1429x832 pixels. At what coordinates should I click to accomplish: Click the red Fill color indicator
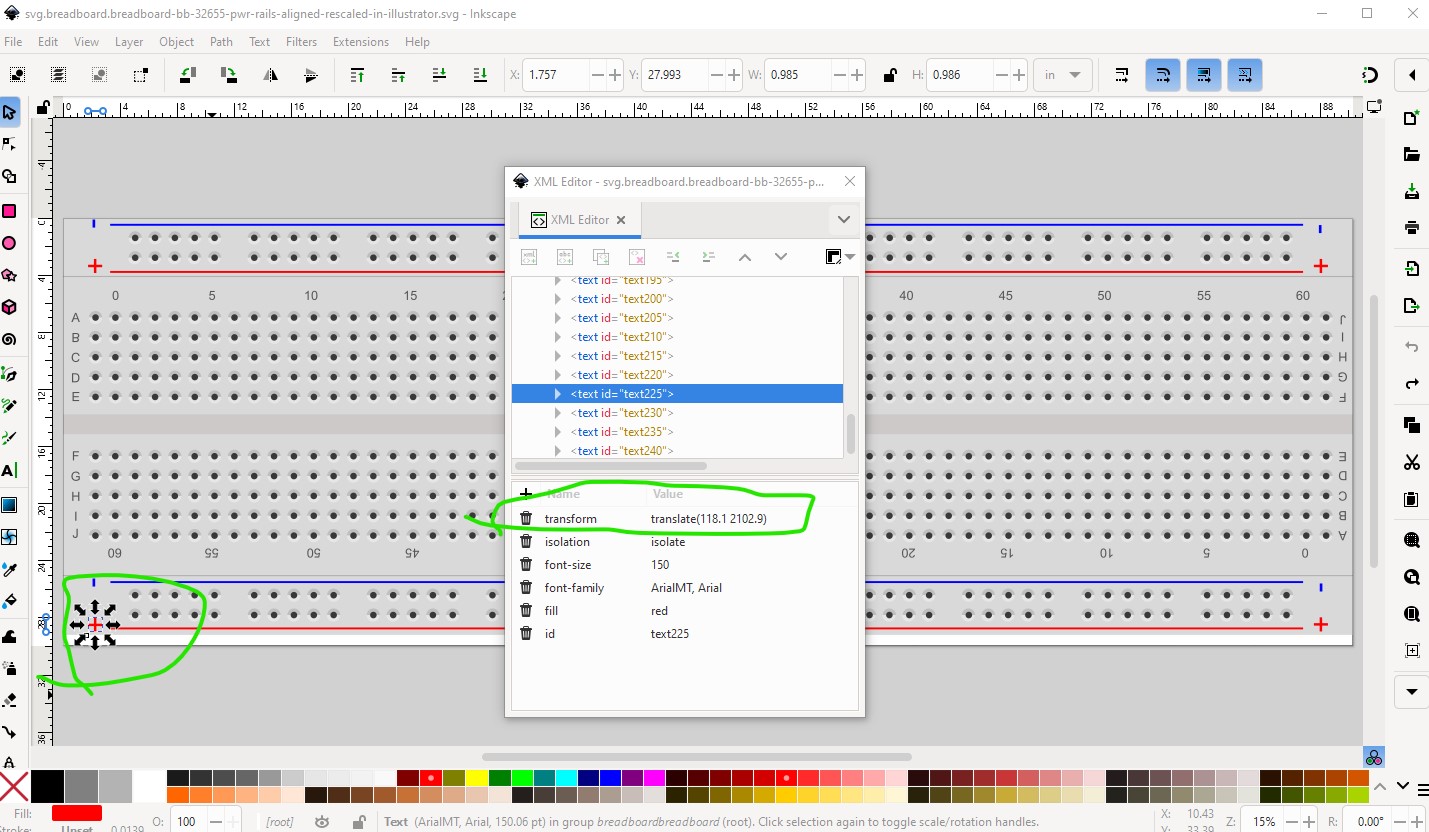pyautogui.click(x=76, y=814)
